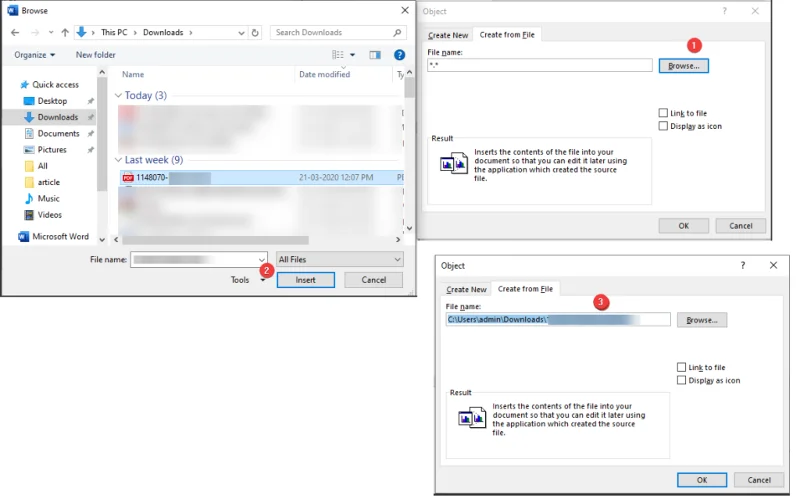Click scroll down arrow of file list

pos(409,228)
